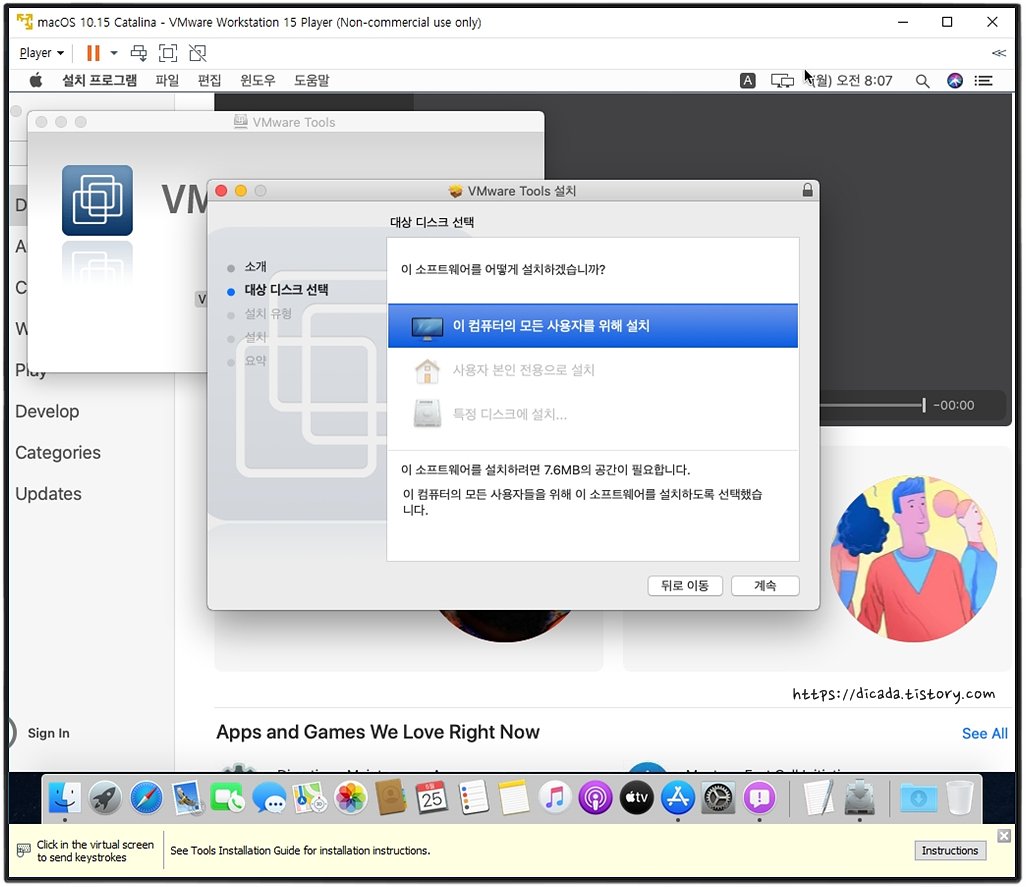Screen dimensions: 1026x887
Task: Collapse the VMware toolbar with double chevron
Action: pos(999,53)
